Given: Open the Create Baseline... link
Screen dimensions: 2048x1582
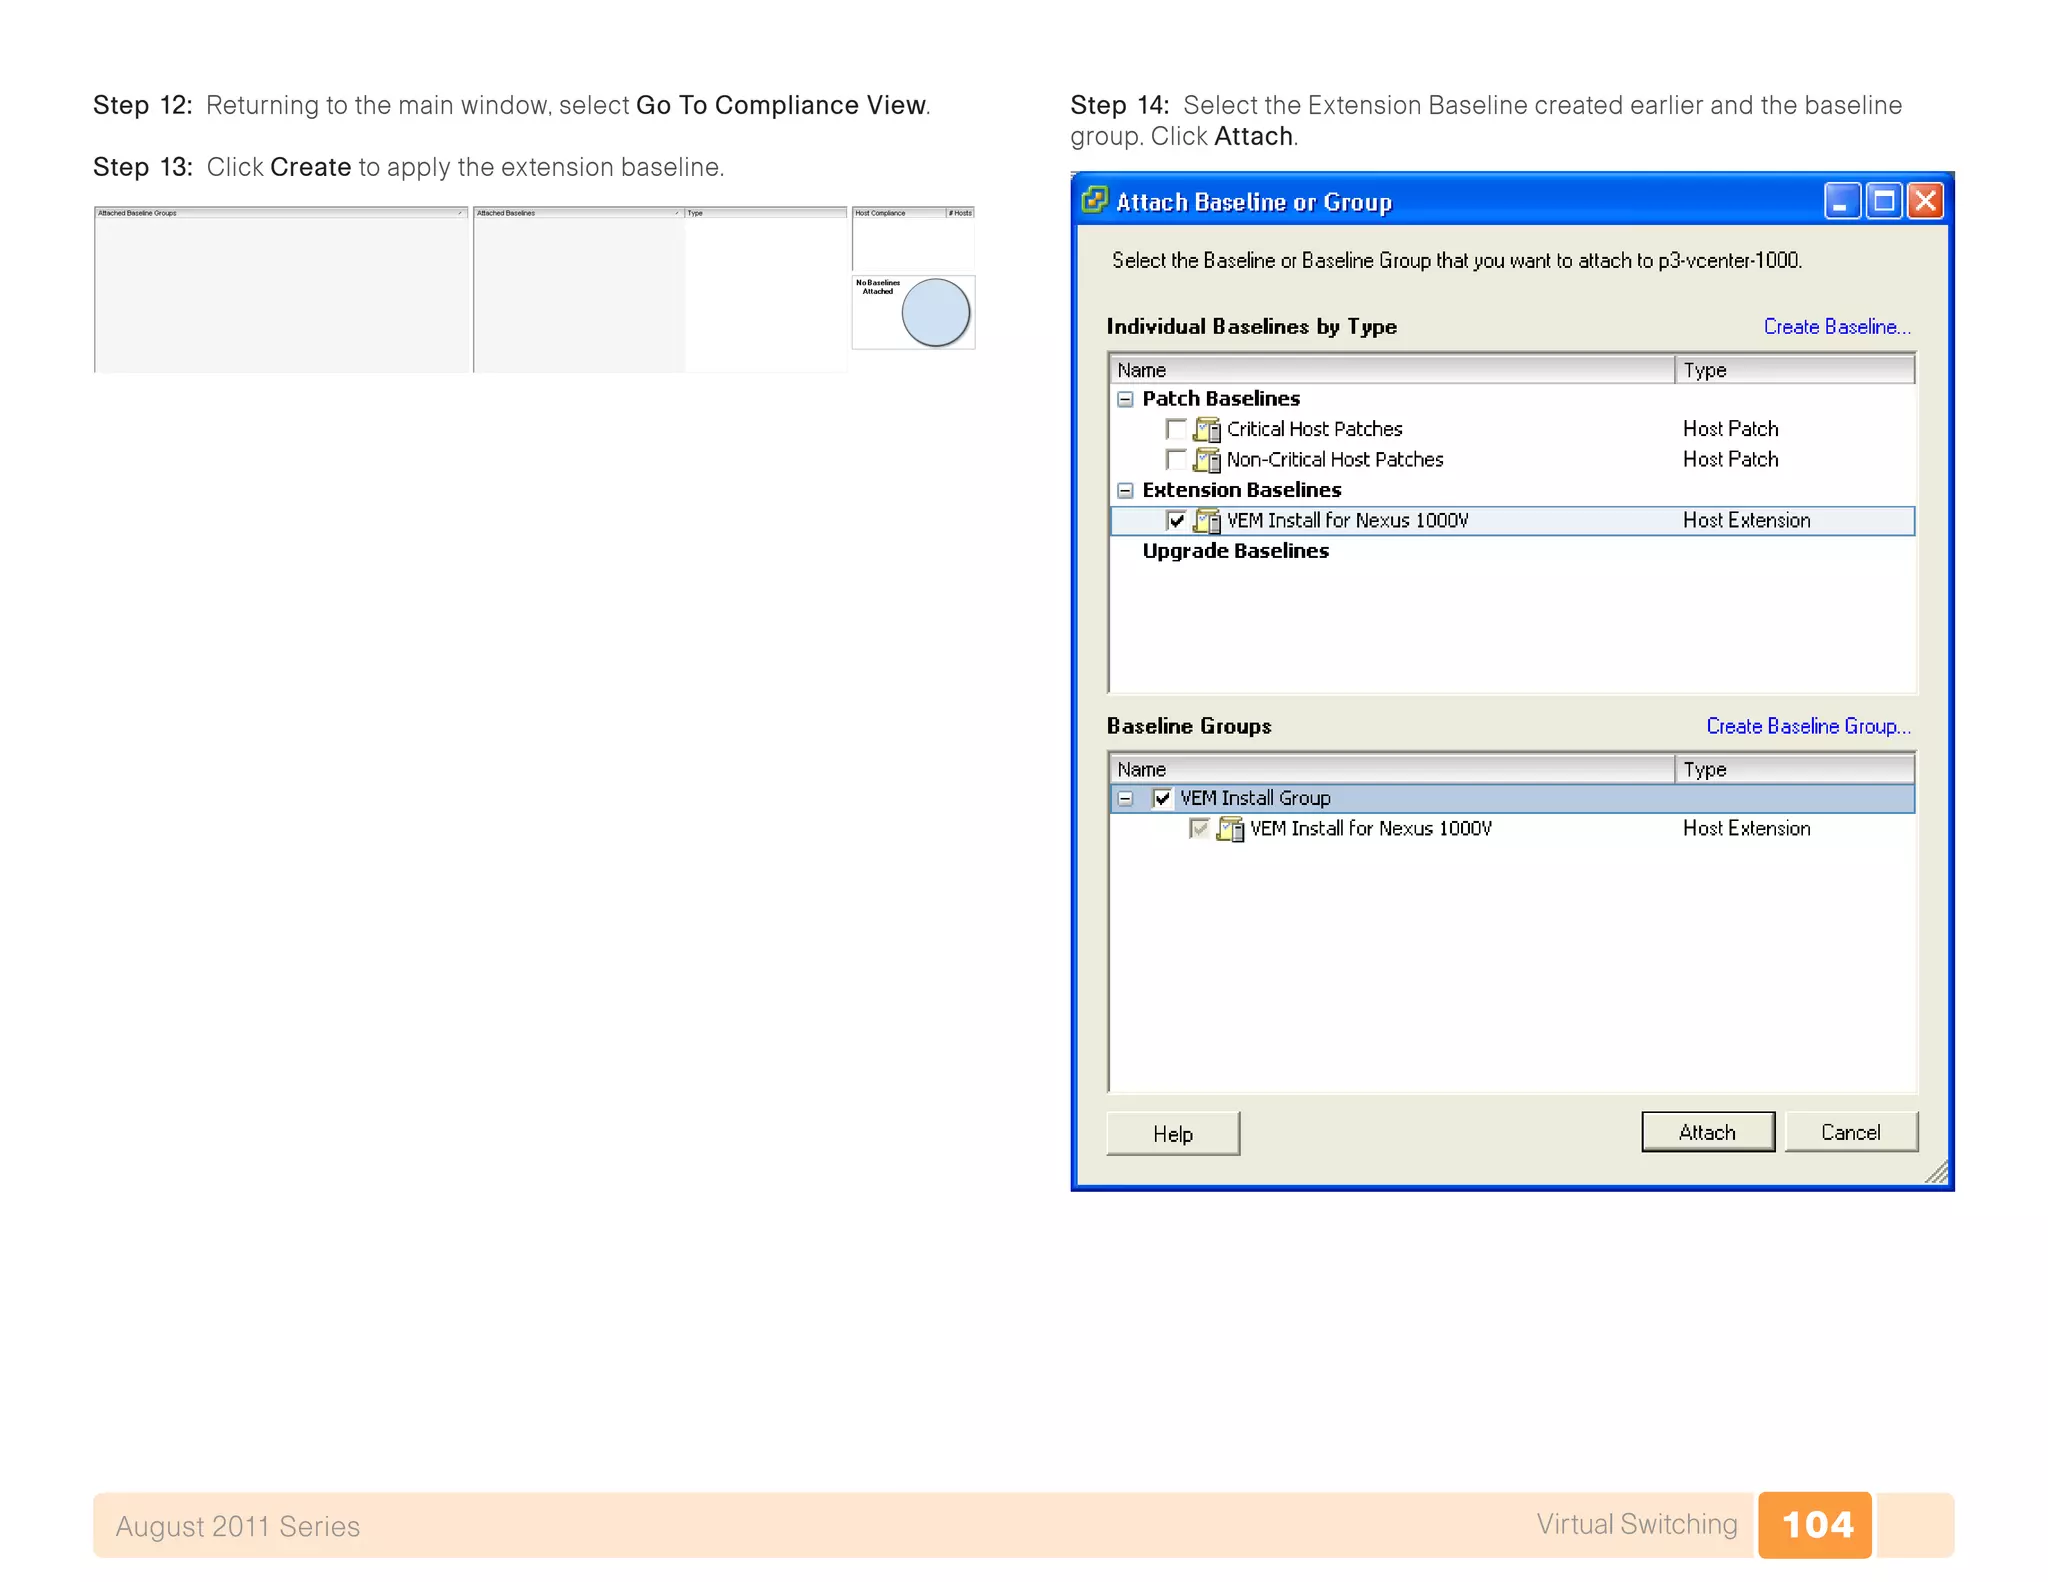Looking at the screenshot, I should point(1836,327).
